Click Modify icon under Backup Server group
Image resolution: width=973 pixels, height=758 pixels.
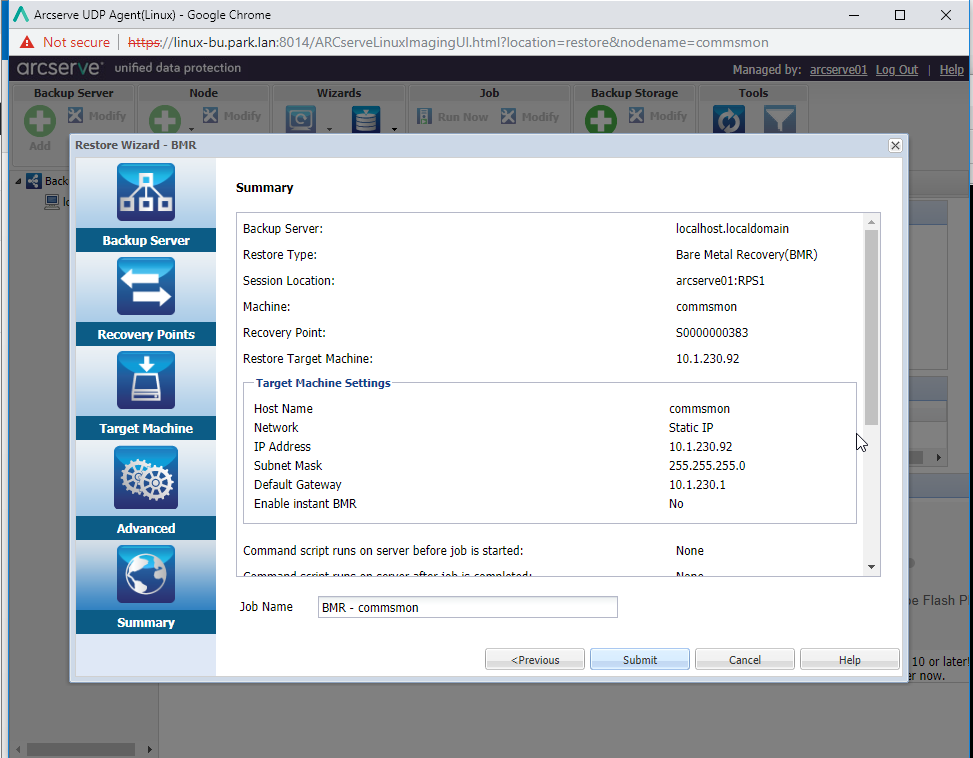click(x=75, y=115)
